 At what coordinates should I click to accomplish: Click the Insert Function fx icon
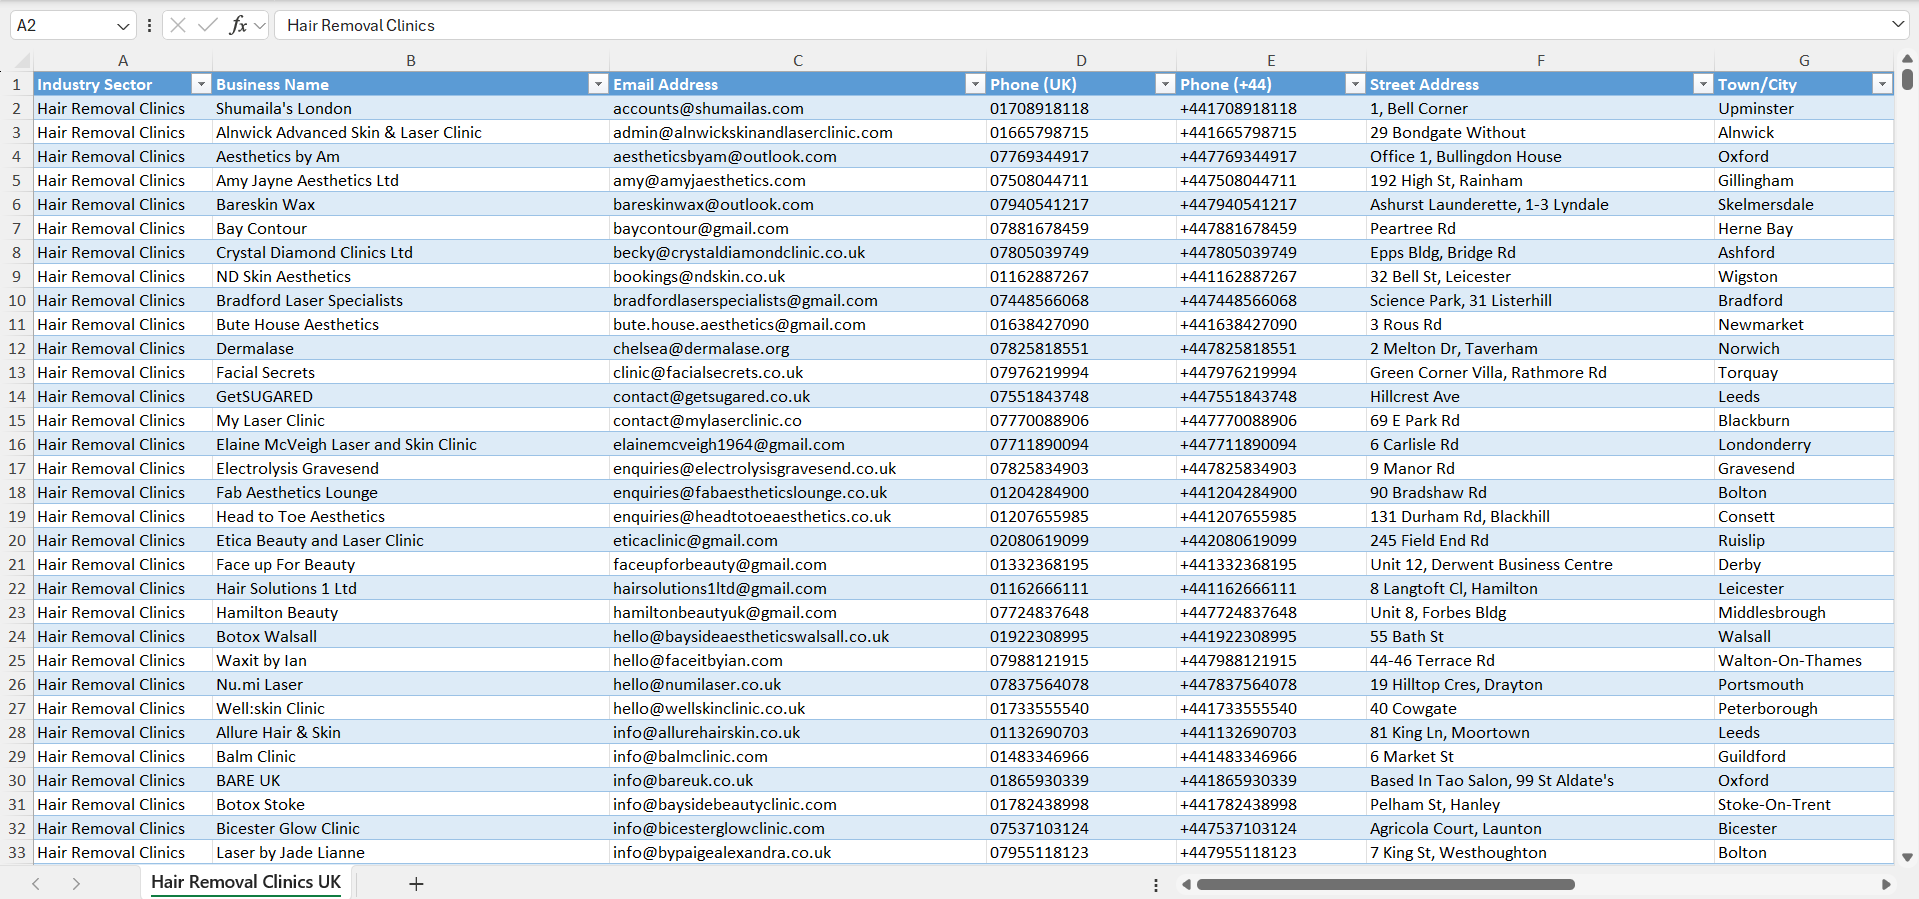pos(238,25)
